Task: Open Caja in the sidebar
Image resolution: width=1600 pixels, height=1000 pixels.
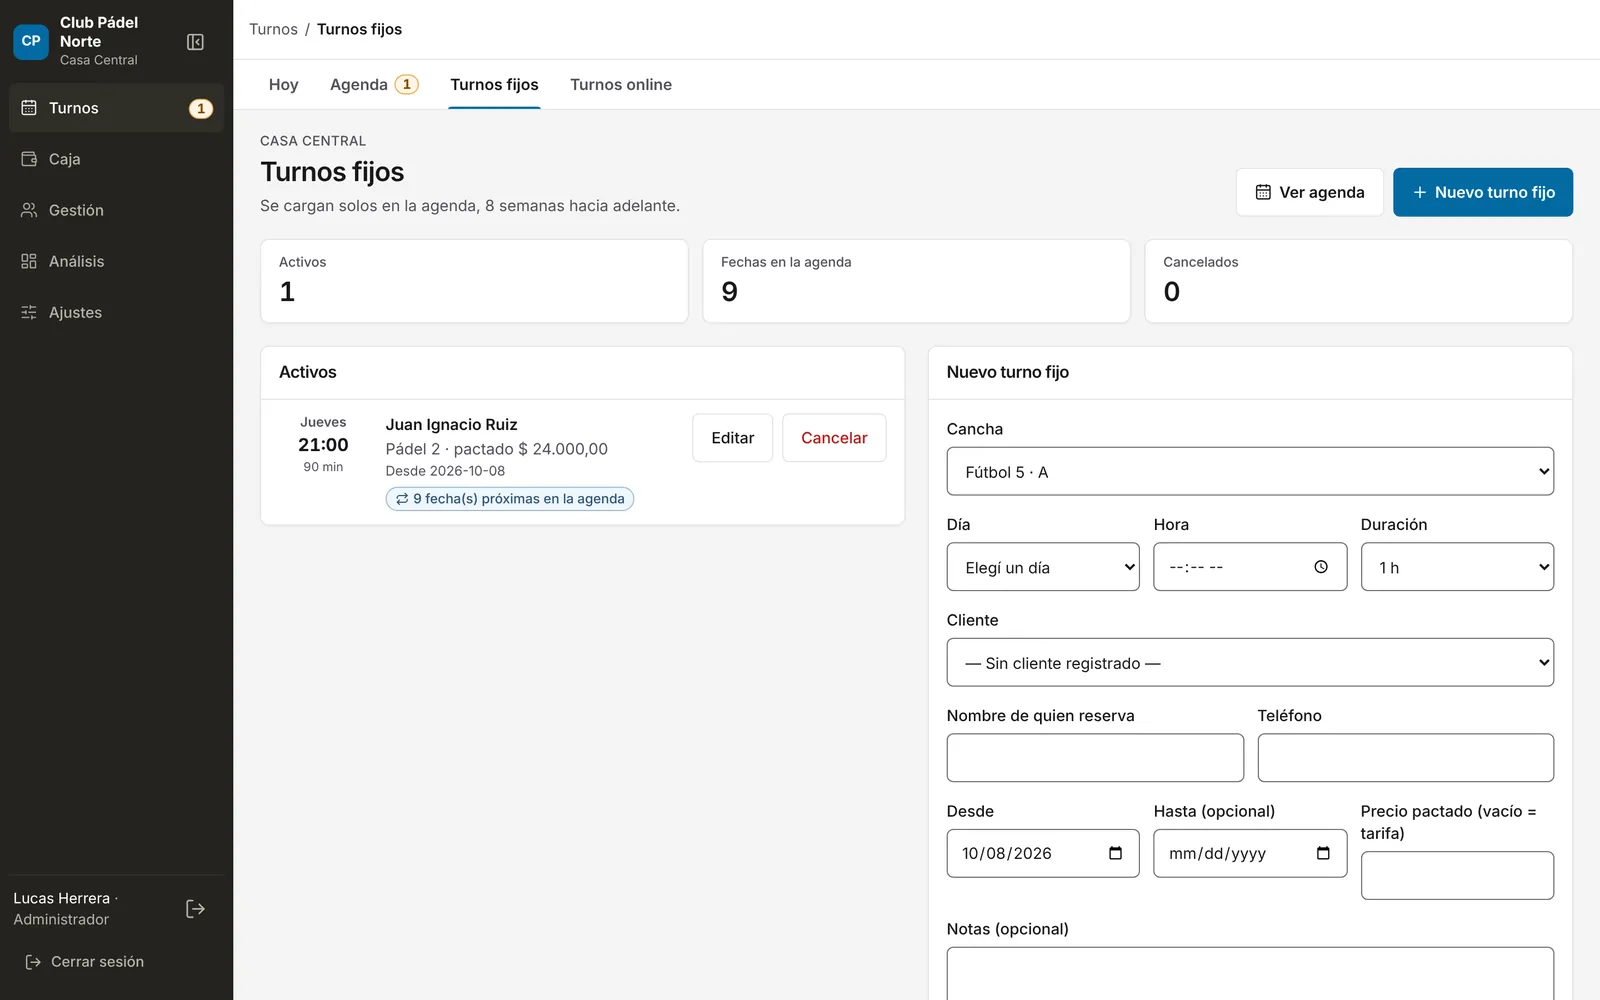Action: coord(116,159)
